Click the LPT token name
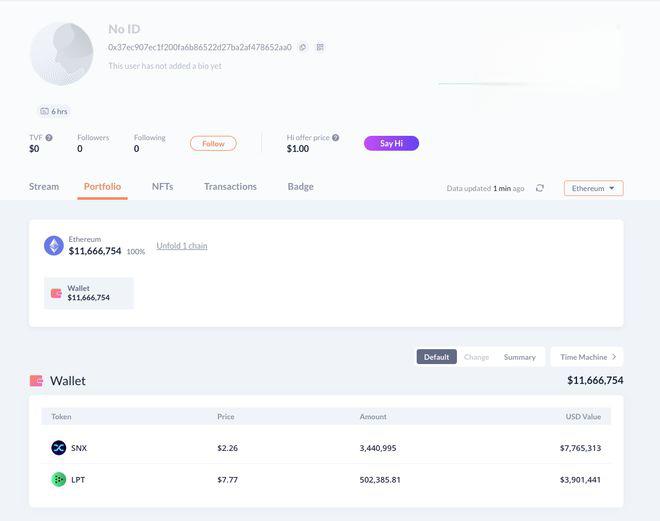 (78, 480)
